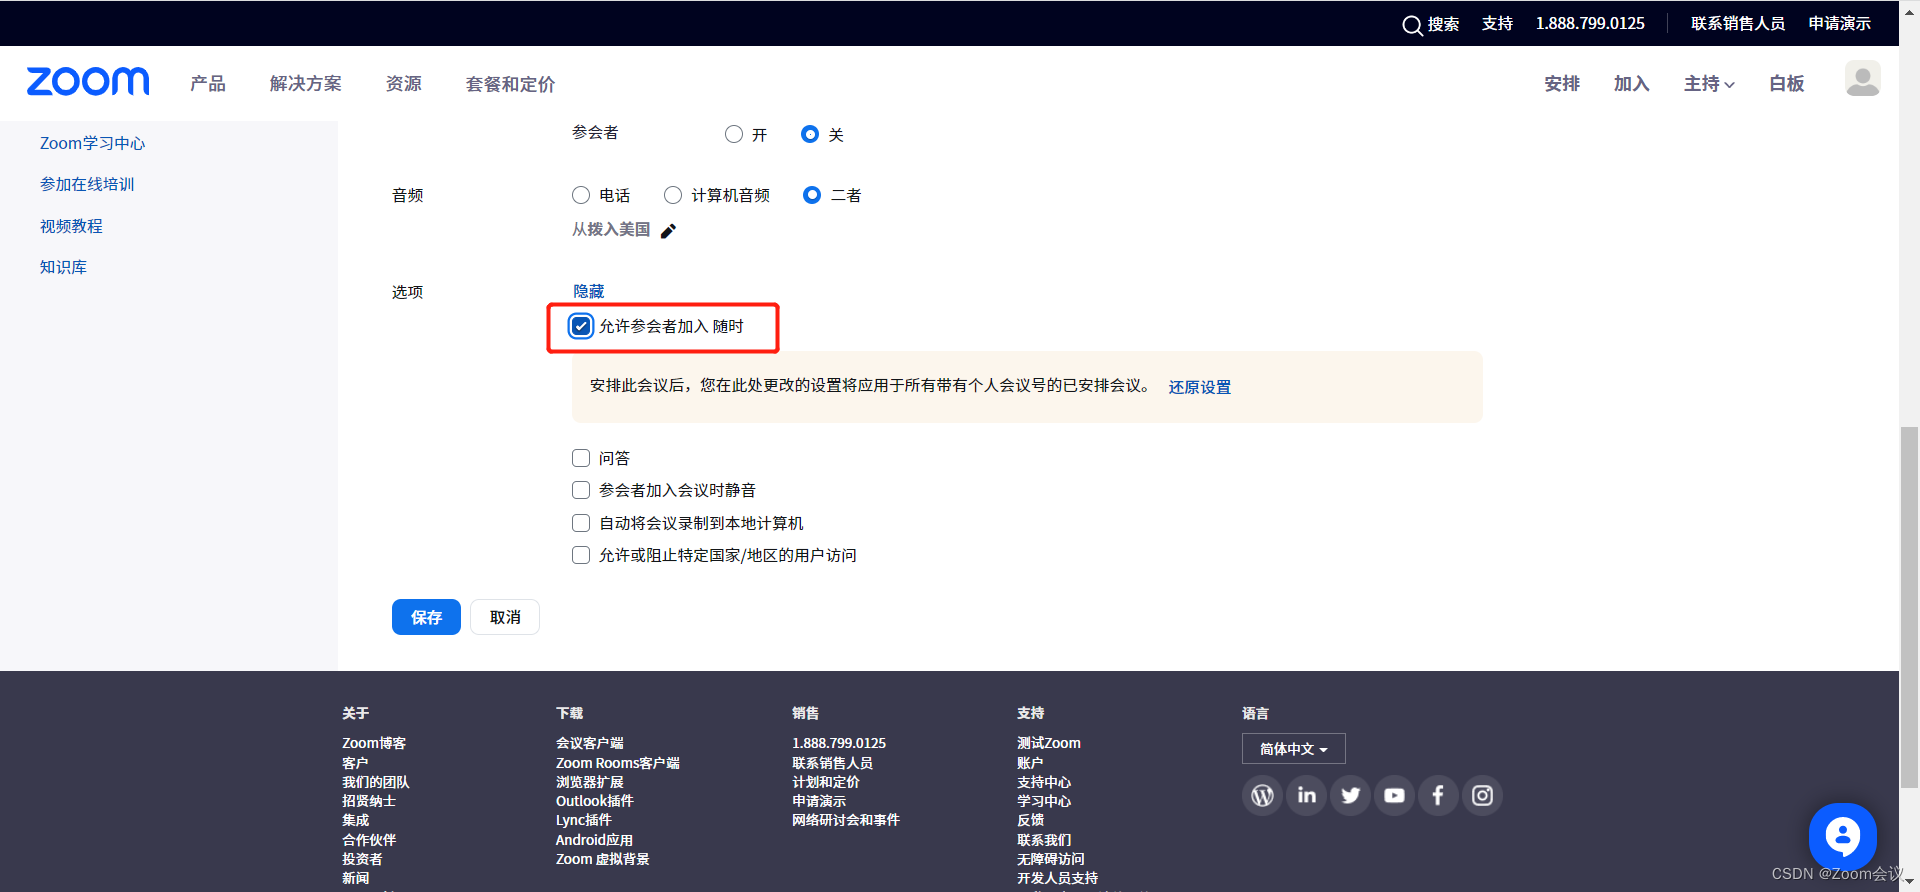1920x892 pixels.
Task: Choose 二者 audio option
Action: pyautogui.click(x=812, y=195)
